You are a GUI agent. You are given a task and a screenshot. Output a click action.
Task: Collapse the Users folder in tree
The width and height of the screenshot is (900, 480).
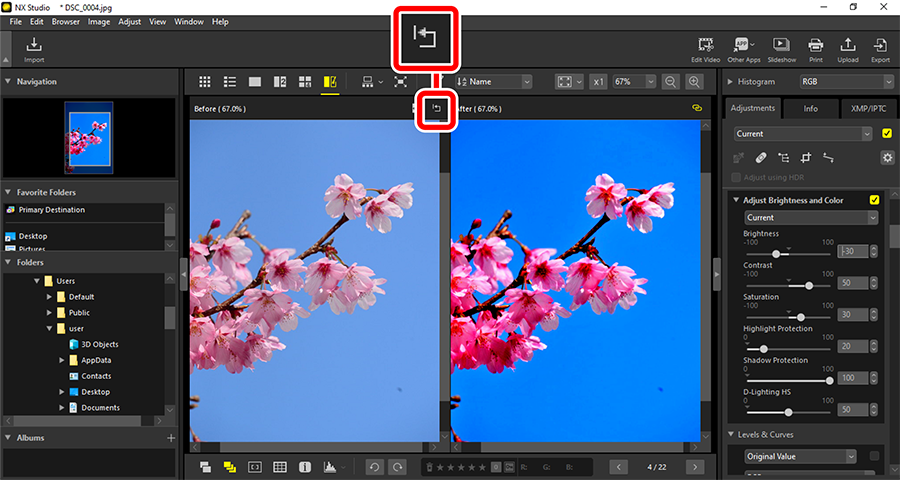(x=37, y=281)
